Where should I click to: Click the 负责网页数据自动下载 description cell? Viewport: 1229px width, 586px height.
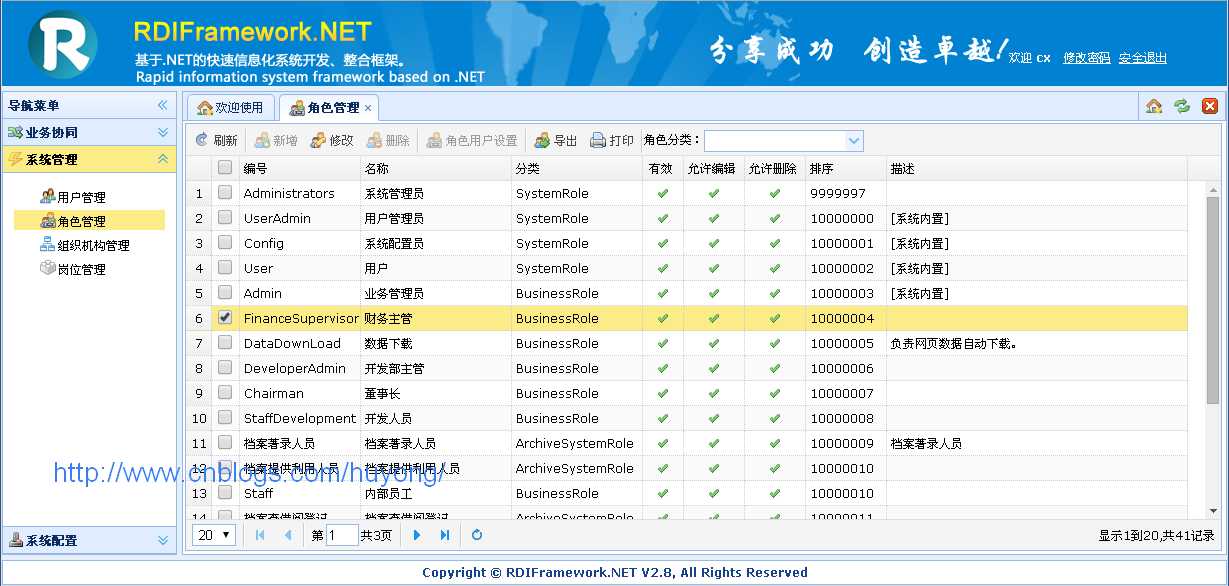[1037, 343]
